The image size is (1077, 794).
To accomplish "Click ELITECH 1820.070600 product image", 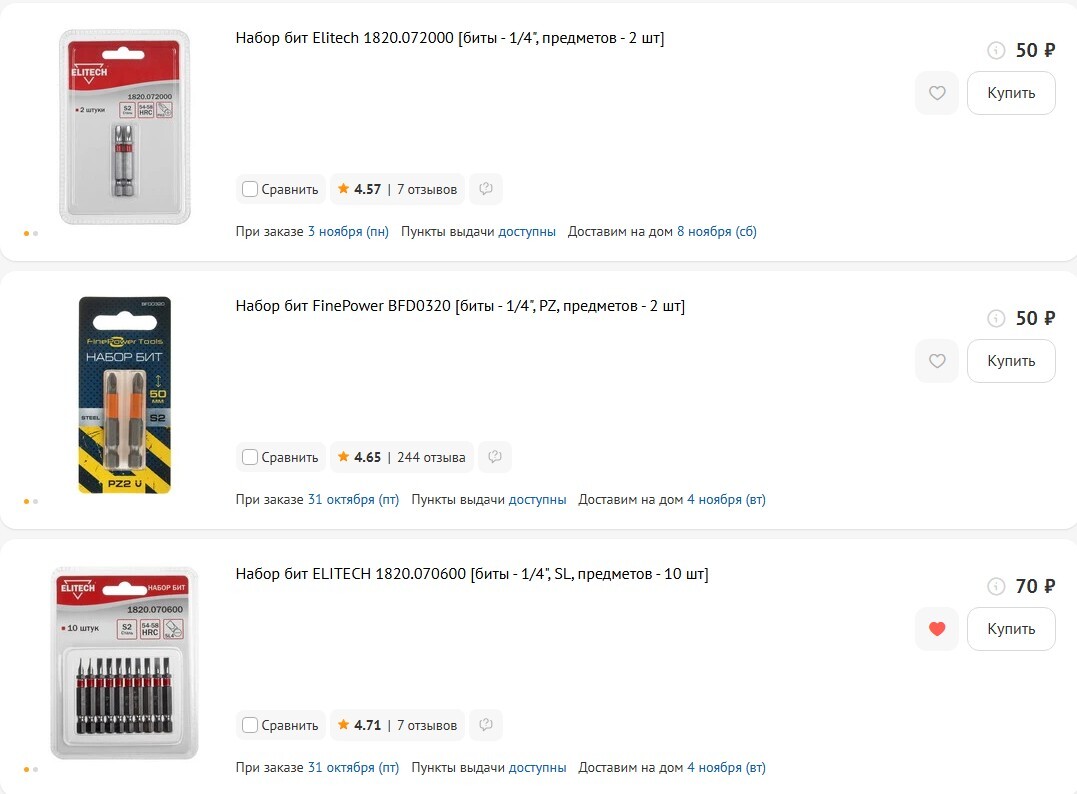I will click(124, 663).
